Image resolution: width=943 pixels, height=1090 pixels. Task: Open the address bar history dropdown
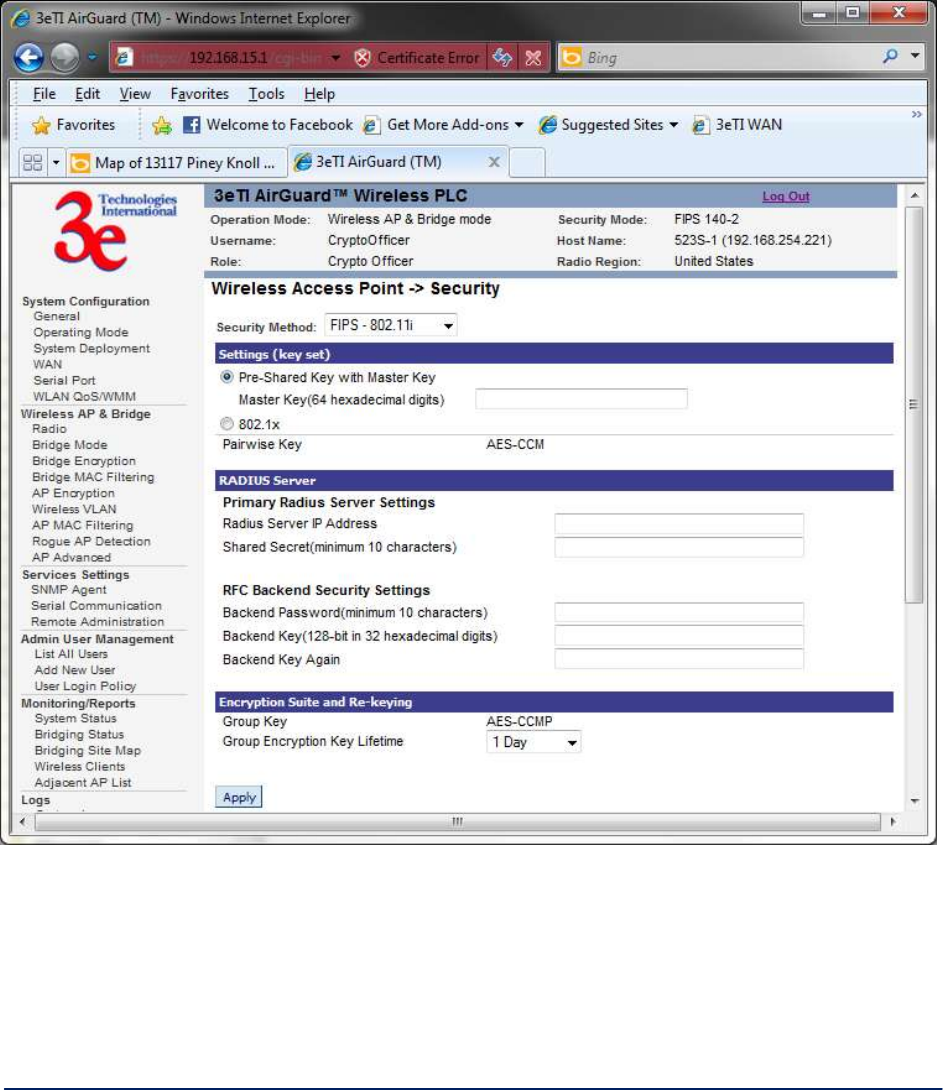pyautogui.click(x=336, y=58)
